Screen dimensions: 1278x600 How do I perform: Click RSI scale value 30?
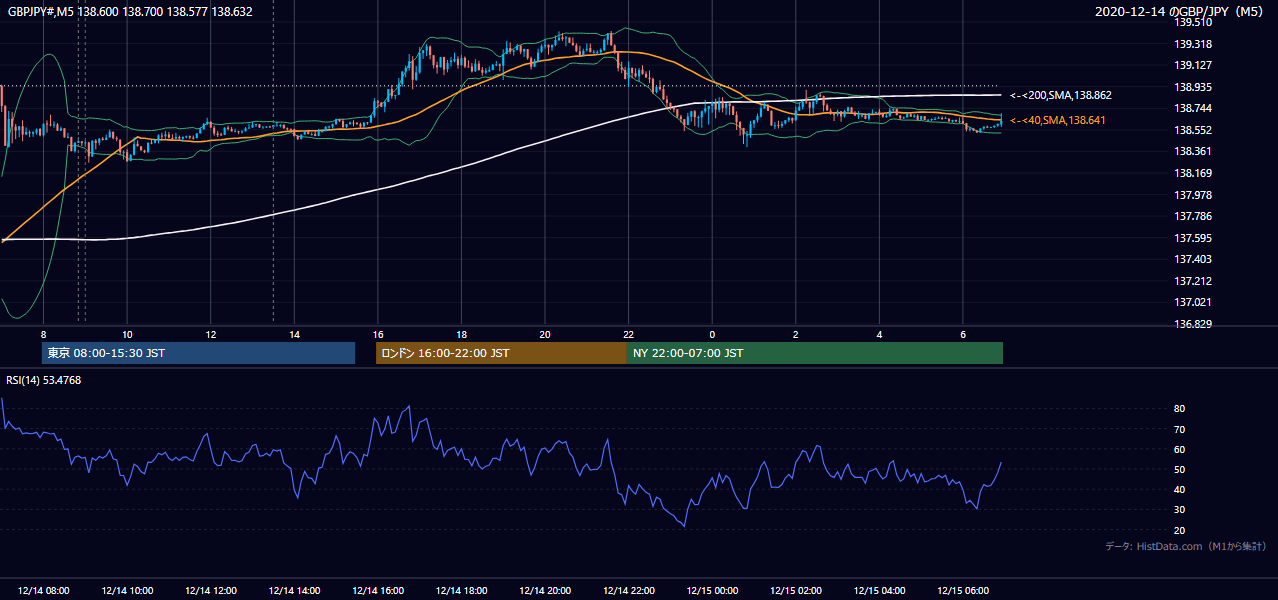pyautogui.click(x=1179, y=509)
